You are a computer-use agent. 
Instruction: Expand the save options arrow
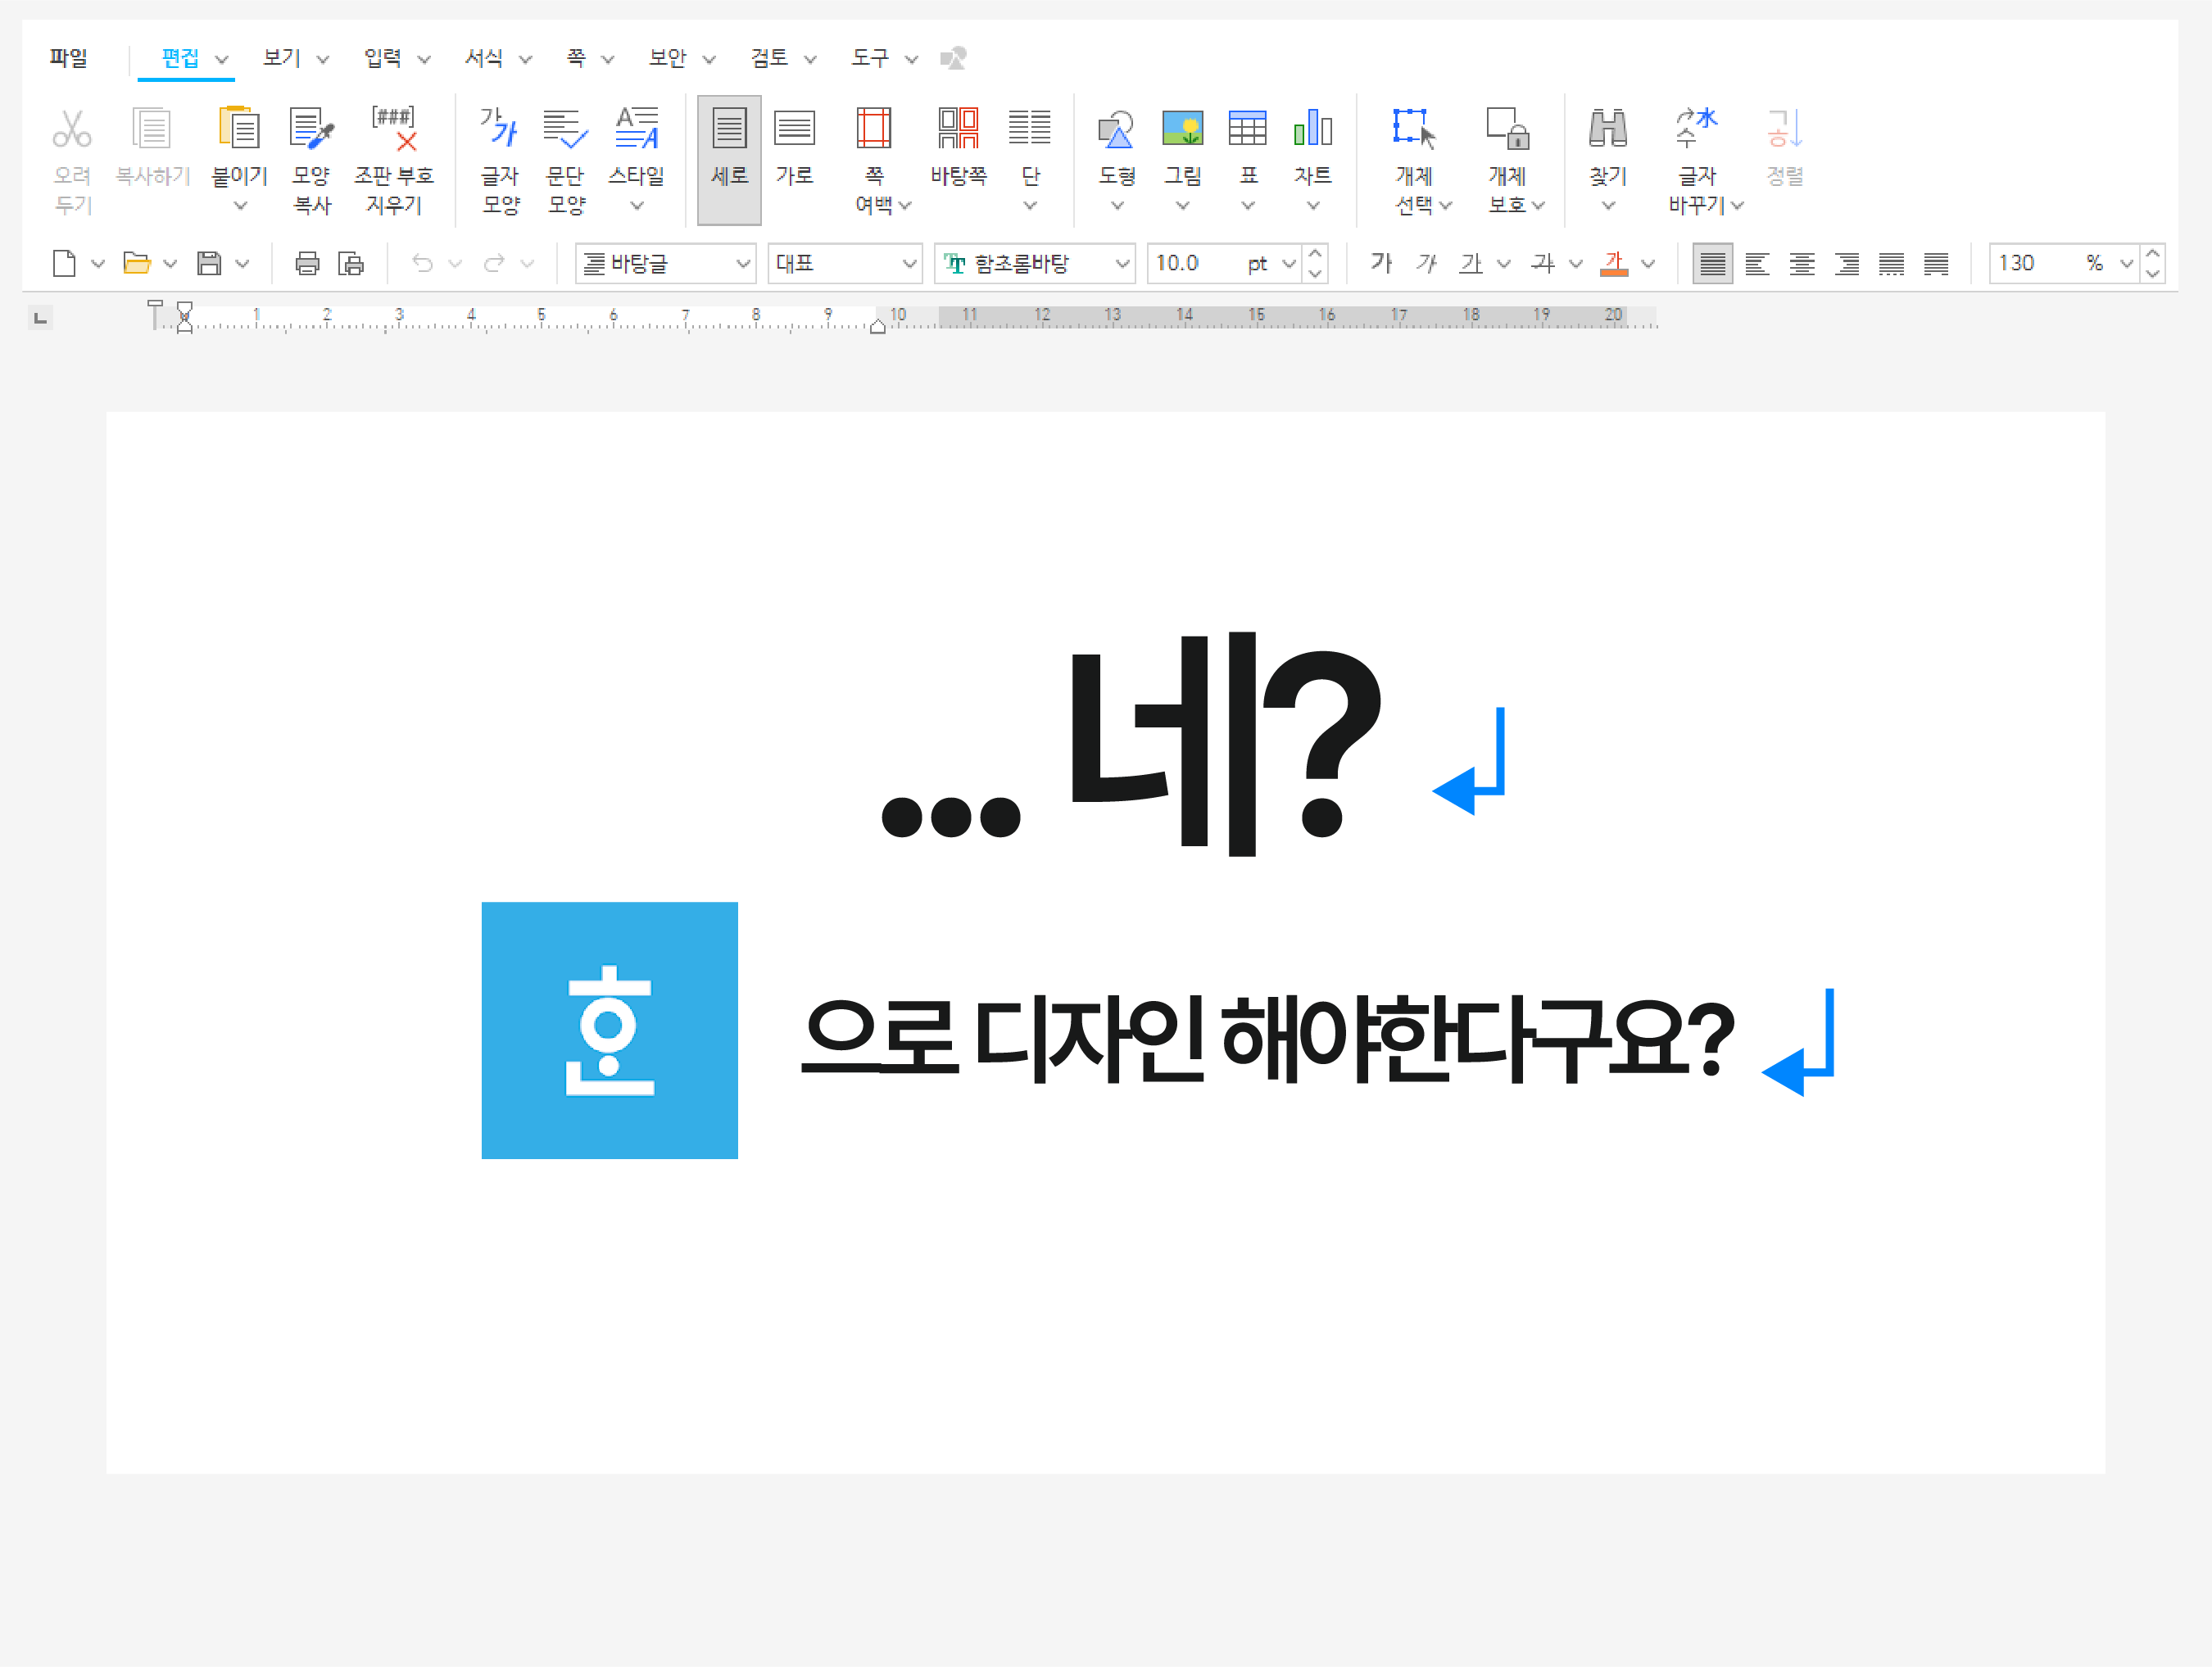(x=242, y=264)
